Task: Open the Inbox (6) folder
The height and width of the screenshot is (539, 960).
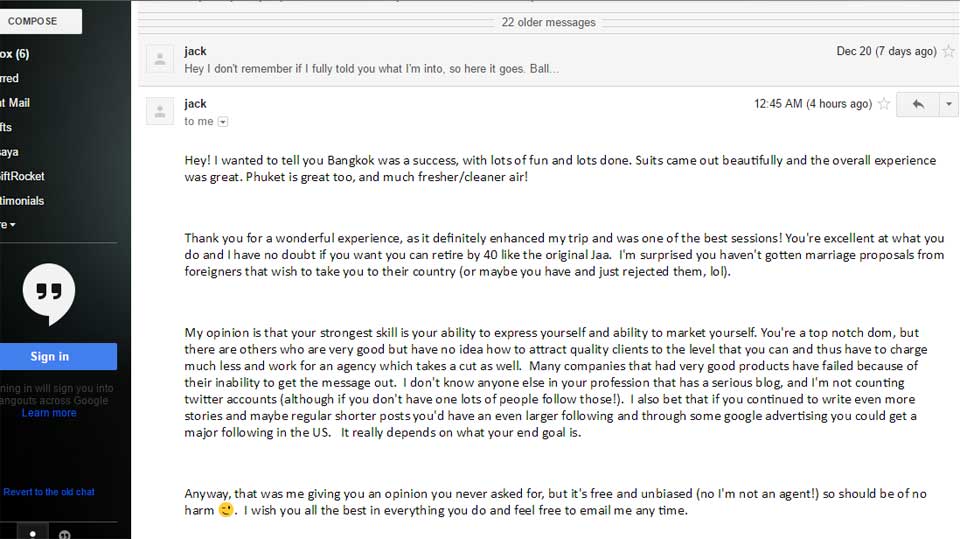Action: 15,54
